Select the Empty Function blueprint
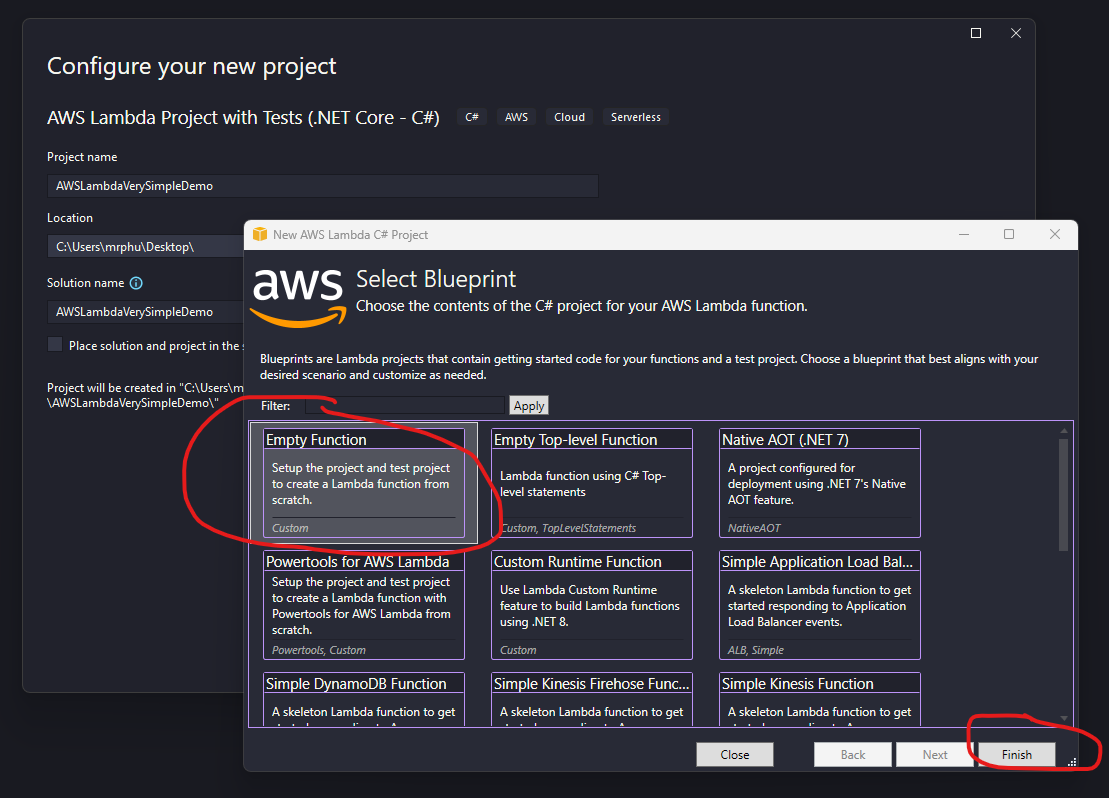1109x798 pixels. tap(364, 483)
